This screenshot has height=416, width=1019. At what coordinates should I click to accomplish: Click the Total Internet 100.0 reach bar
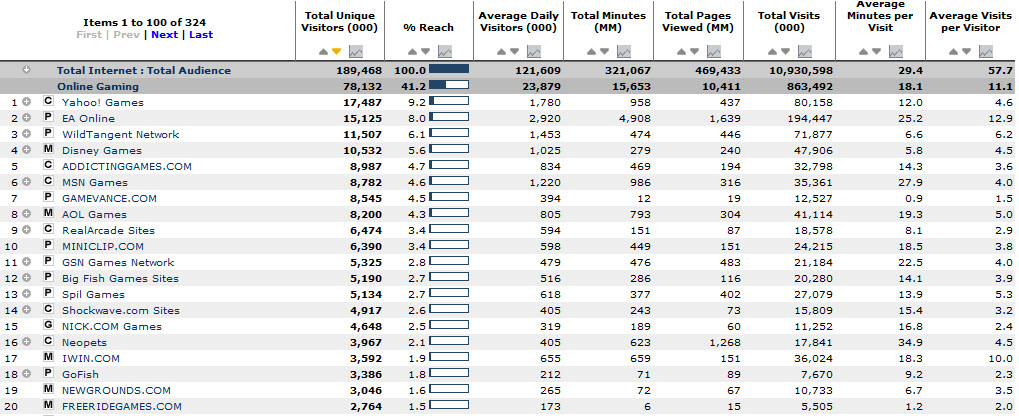click(x=449, y=68)
